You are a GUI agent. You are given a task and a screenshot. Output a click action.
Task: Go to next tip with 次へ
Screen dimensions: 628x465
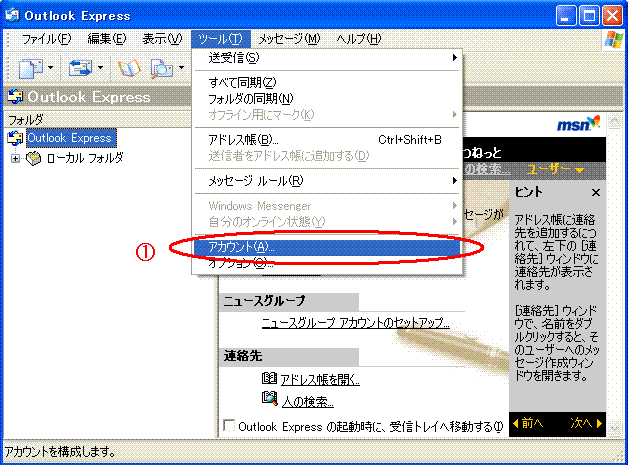pos(587,423)
